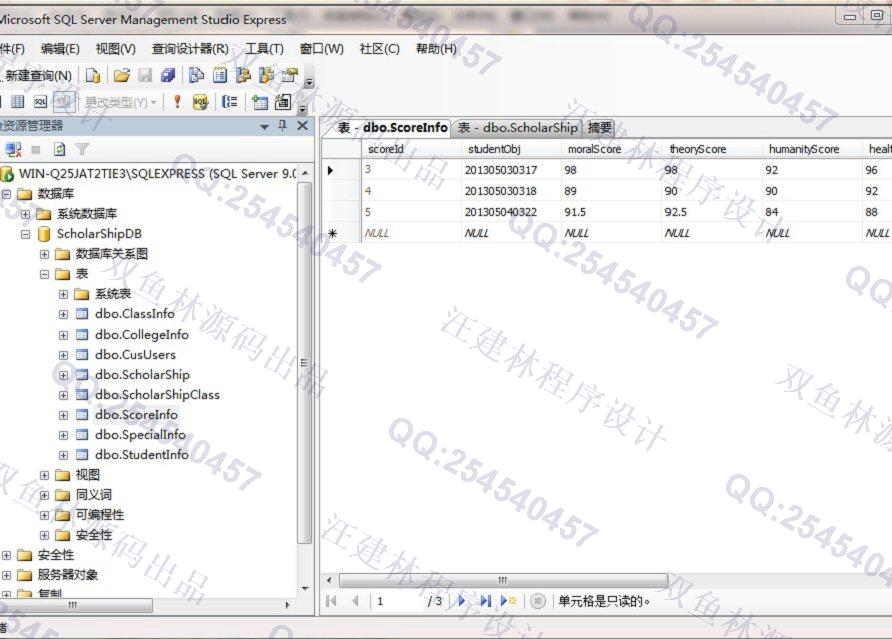The image size is (892, 639).
Task: Expand the 可编程性 folder
Action: [x=44, y=516]
